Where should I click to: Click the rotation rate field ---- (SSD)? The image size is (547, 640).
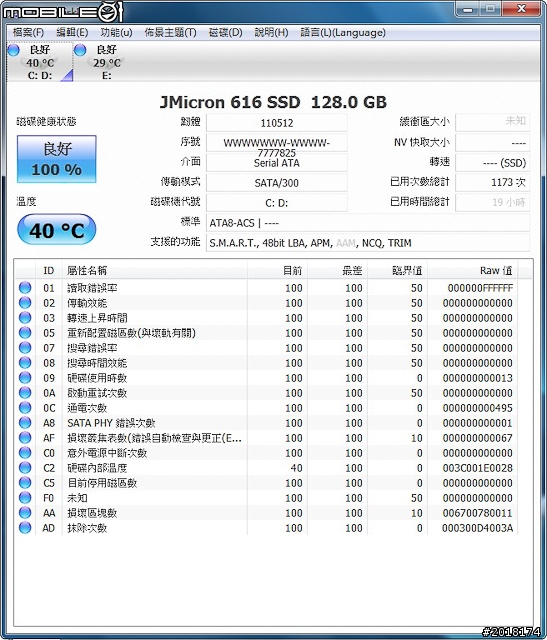coord(492,163)
